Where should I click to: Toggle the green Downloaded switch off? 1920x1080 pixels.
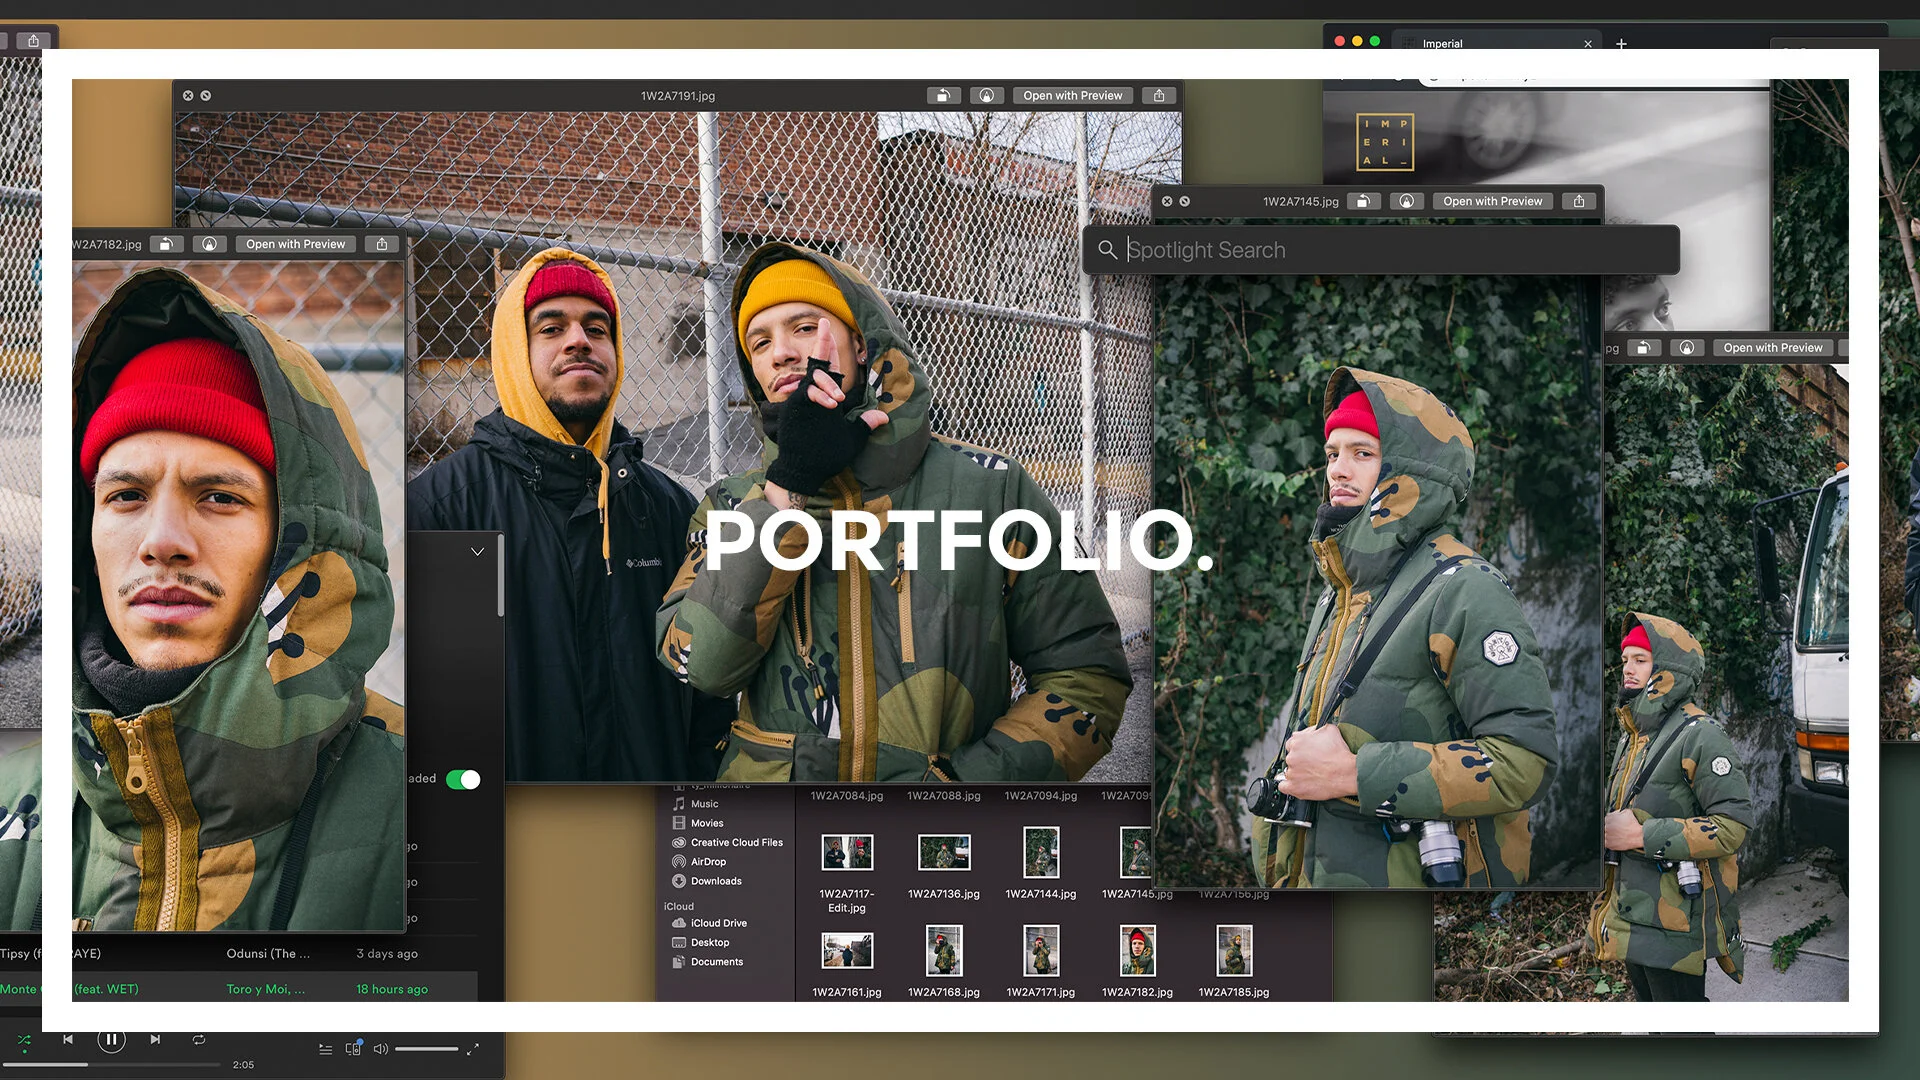click(463, 779)
